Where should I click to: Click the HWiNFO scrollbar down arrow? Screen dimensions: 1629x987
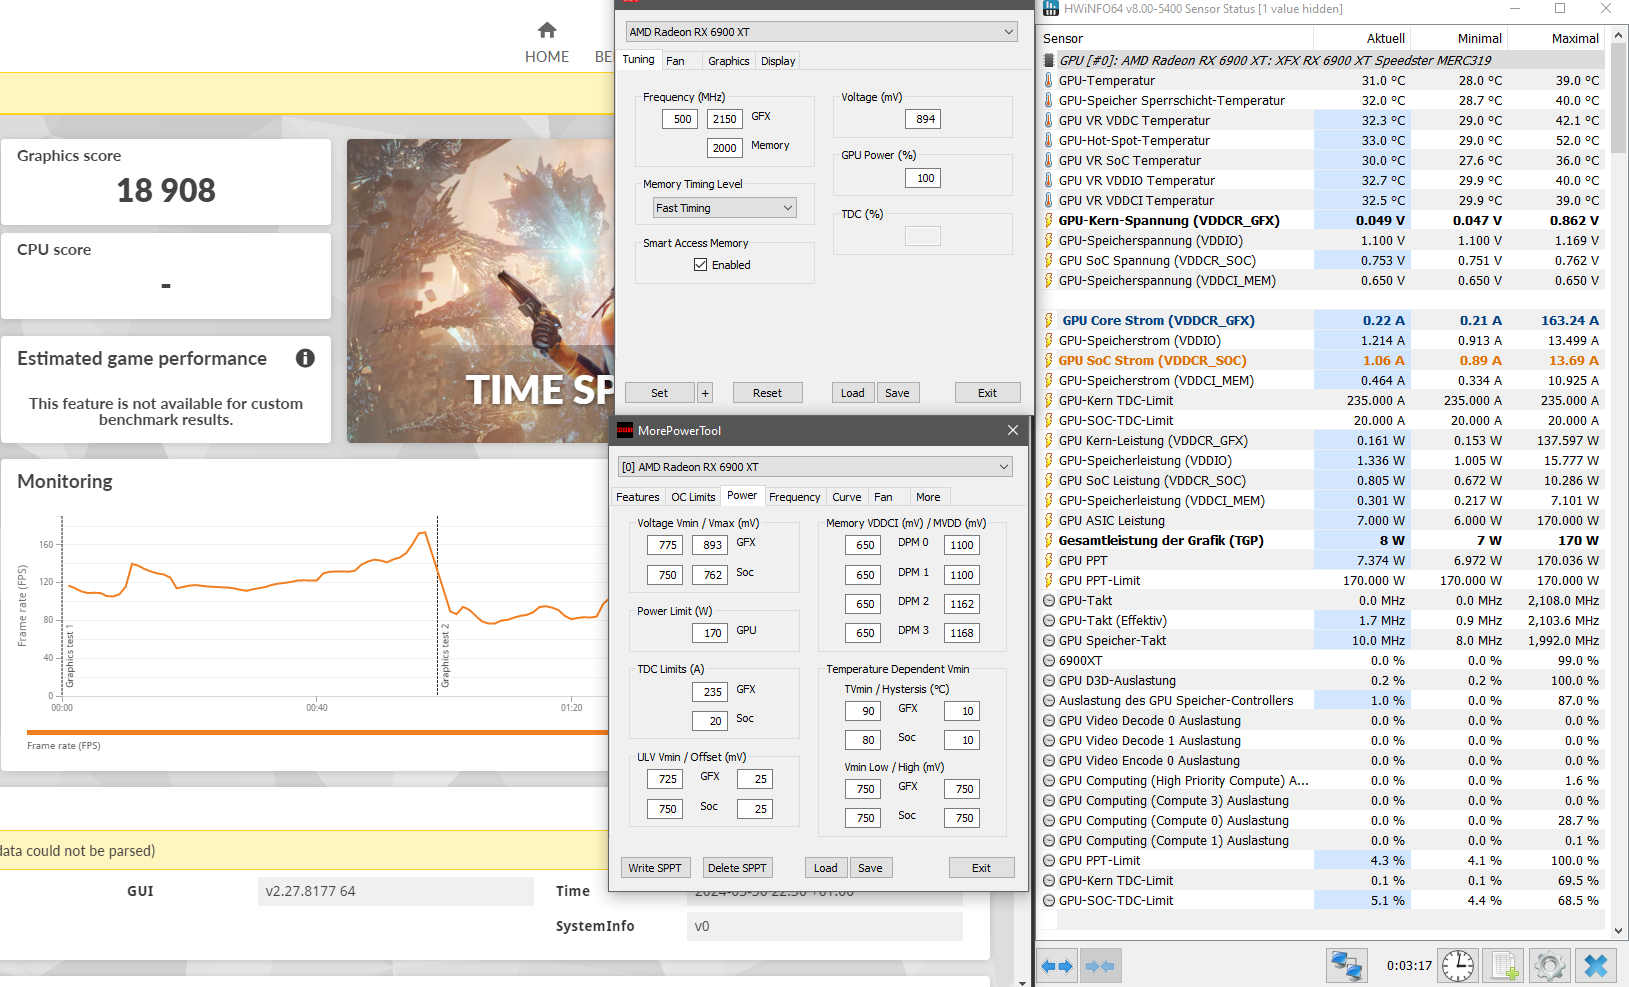tap(1620, 931)
